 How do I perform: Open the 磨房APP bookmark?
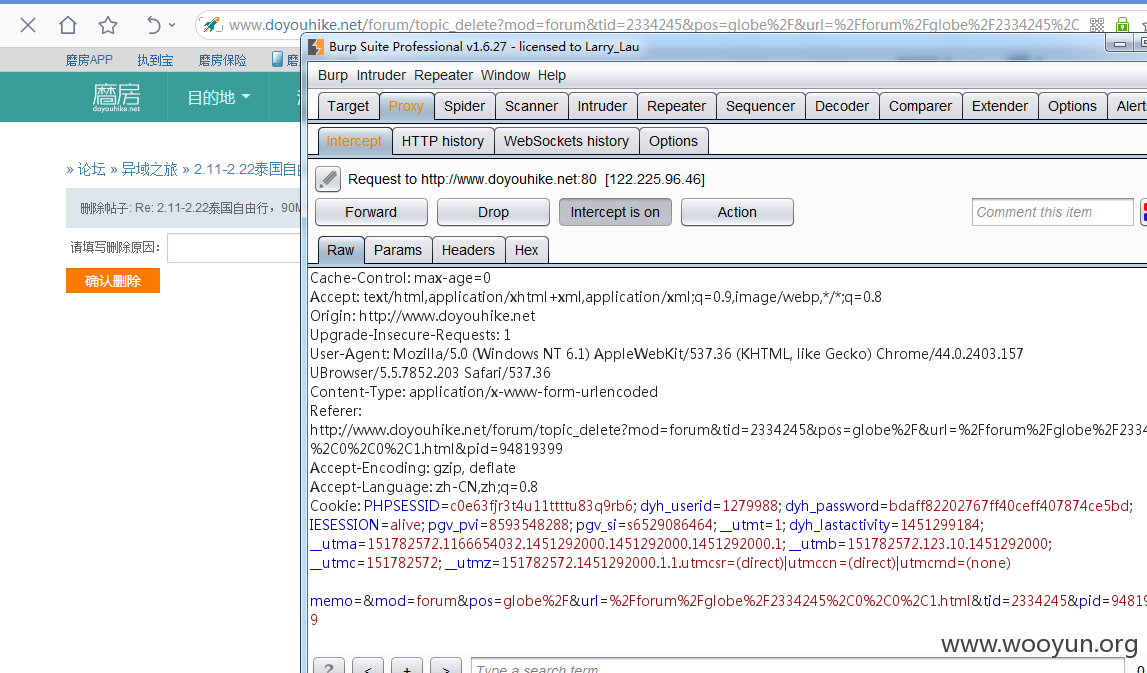tap(89, 60)
